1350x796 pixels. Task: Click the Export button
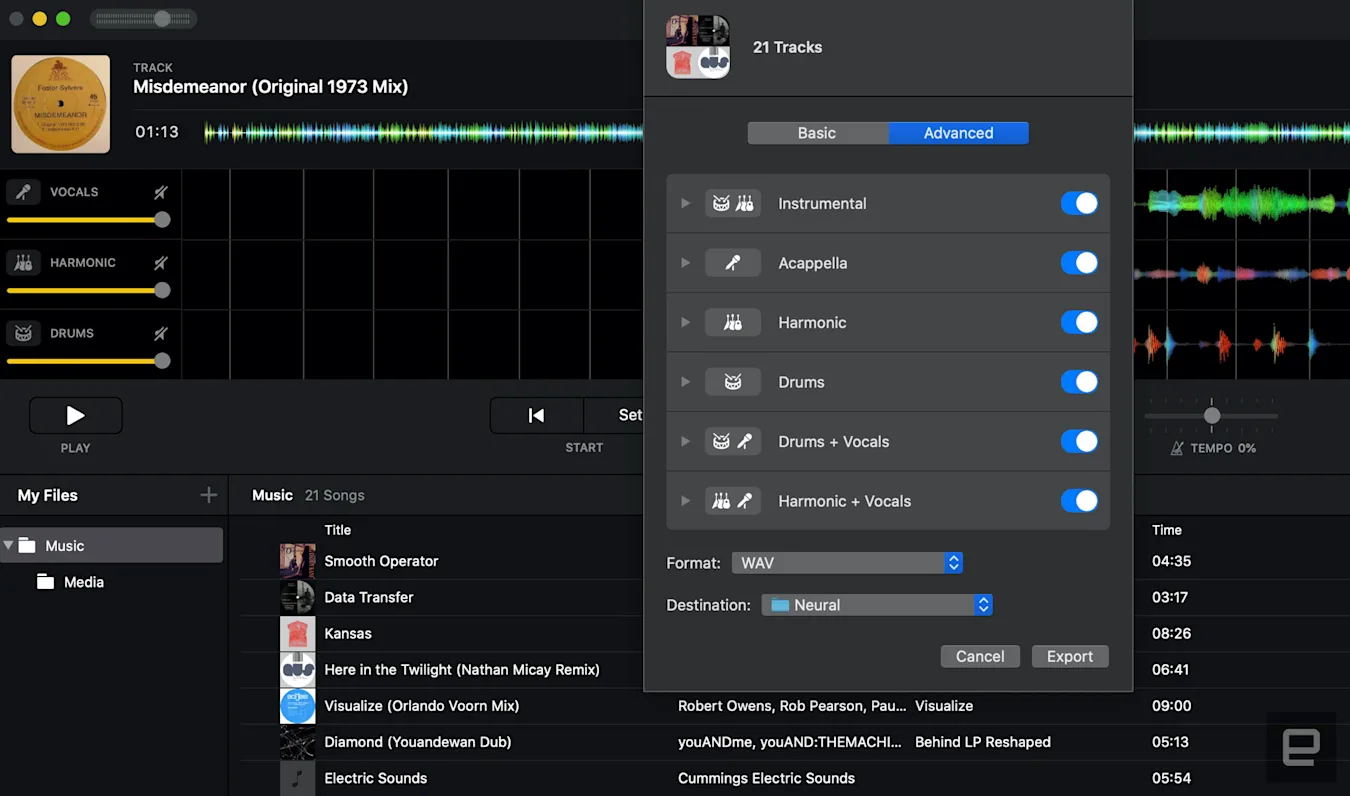tap(1069, 656)
